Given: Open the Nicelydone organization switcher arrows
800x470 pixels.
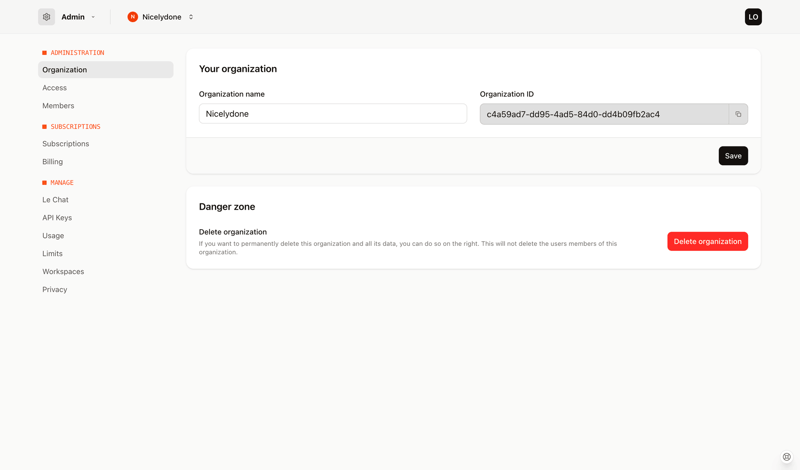Looking at the screenshot, I should (191, 17).
